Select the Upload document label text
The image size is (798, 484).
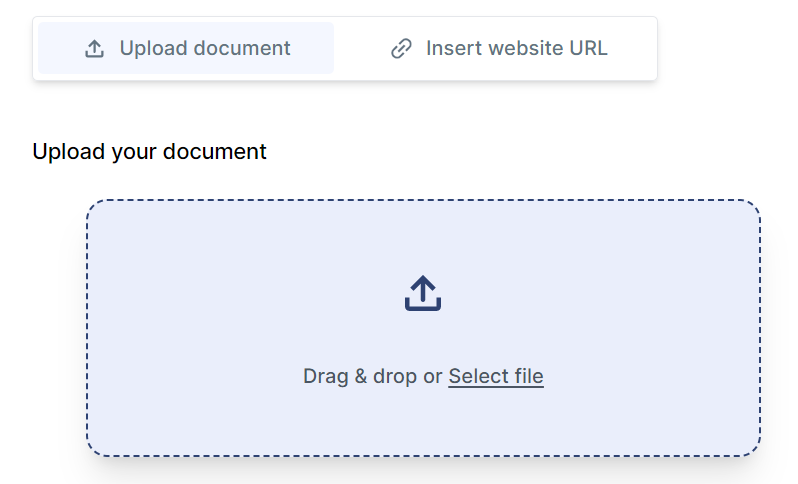pos(205,48)
